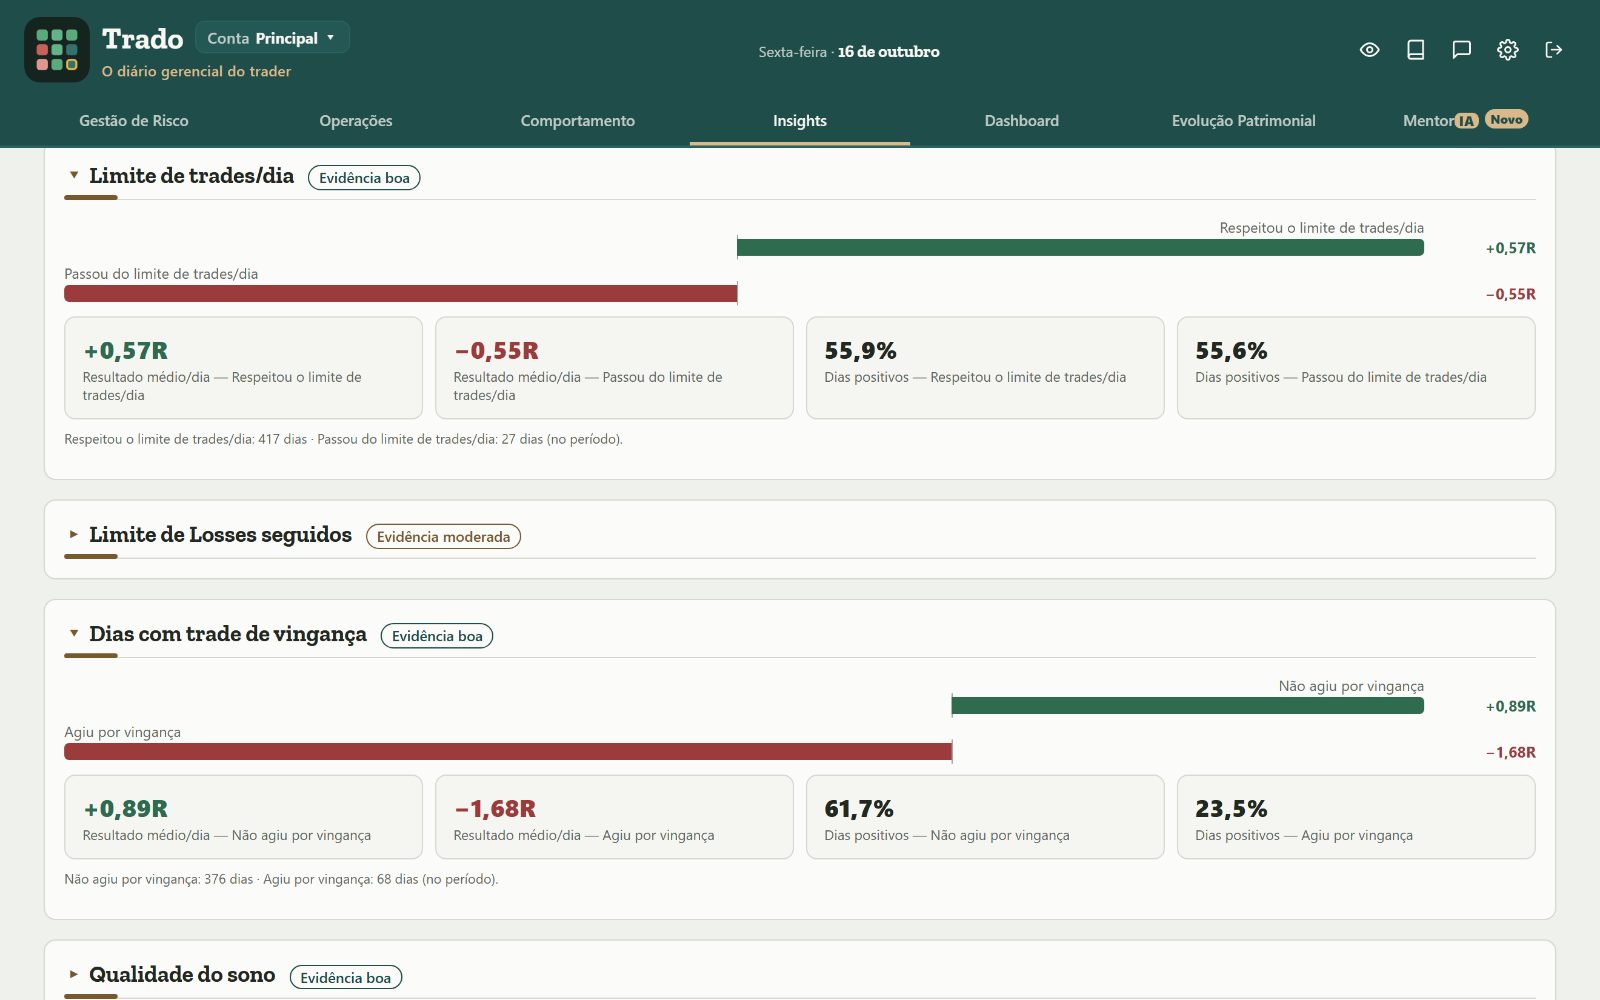Collapse the Dias com trade de vingança section

pyautogui.click(x=74, y=633)
